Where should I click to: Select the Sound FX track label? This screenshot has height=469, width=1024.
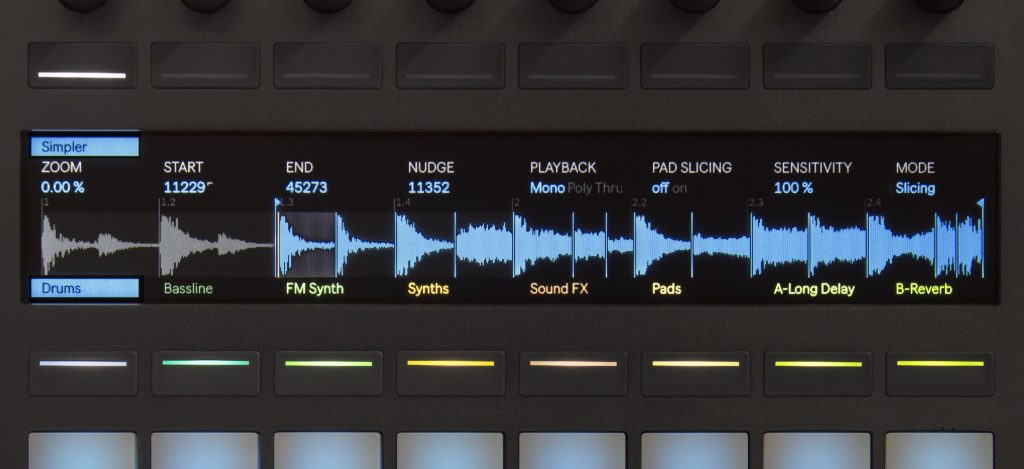[559, 288]
